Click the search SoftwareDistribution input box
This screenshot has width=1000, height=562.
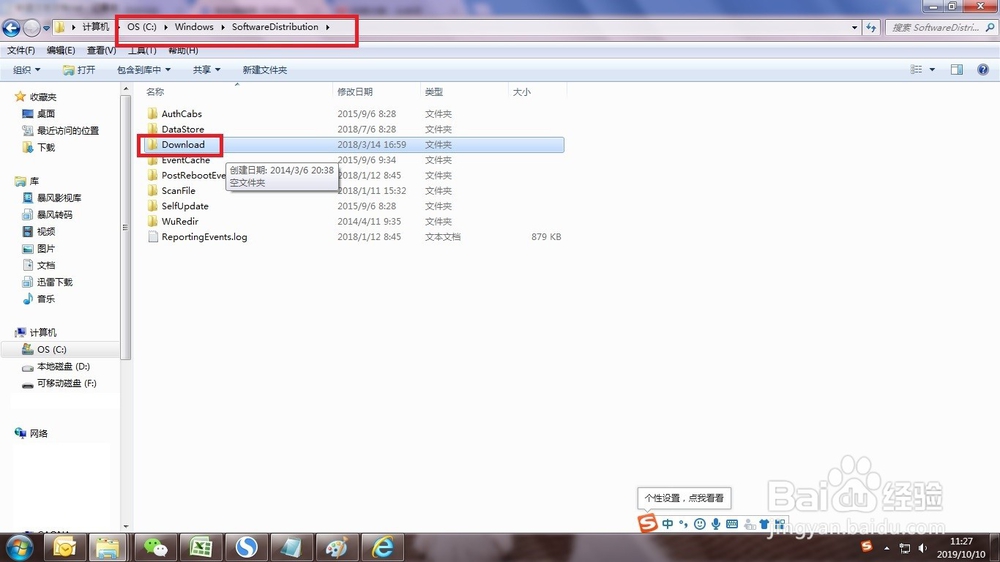[x=935, y=27]
